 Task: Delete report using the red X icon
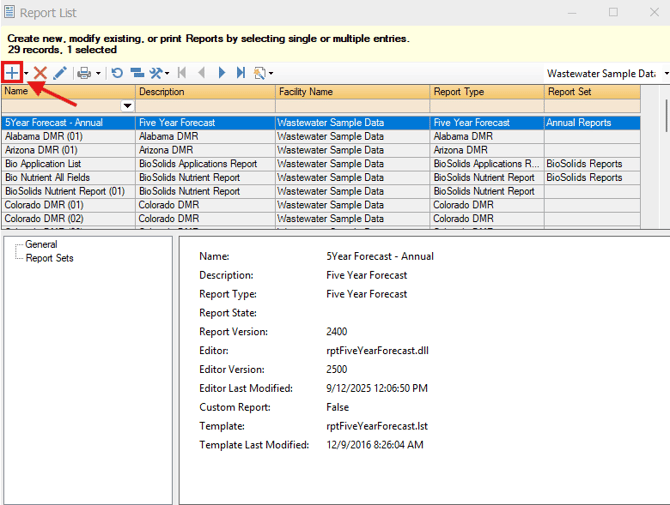[40, 73]
